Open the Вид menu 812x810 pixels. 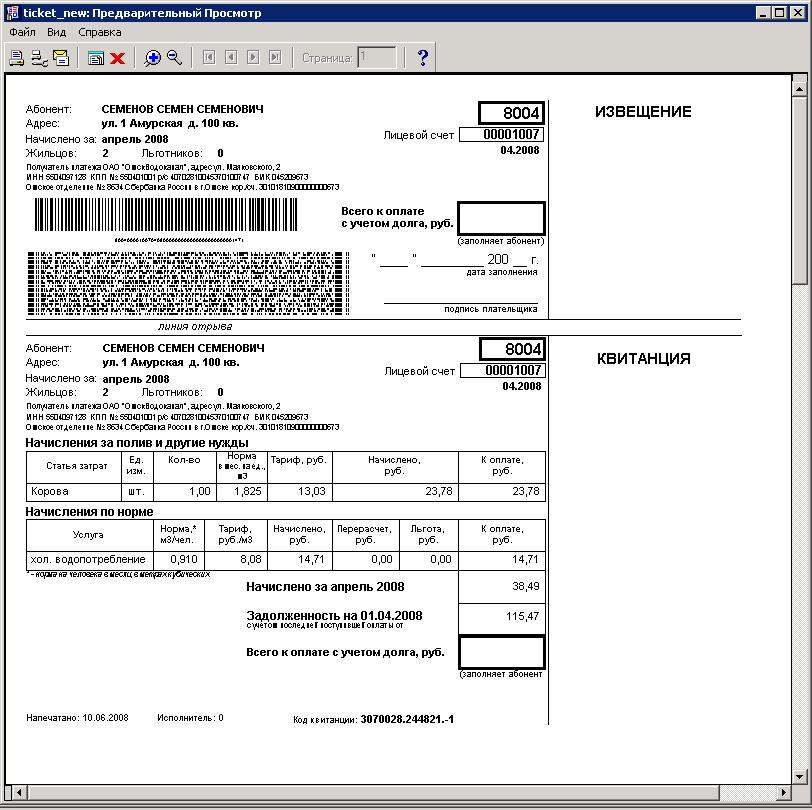point(57,32)
